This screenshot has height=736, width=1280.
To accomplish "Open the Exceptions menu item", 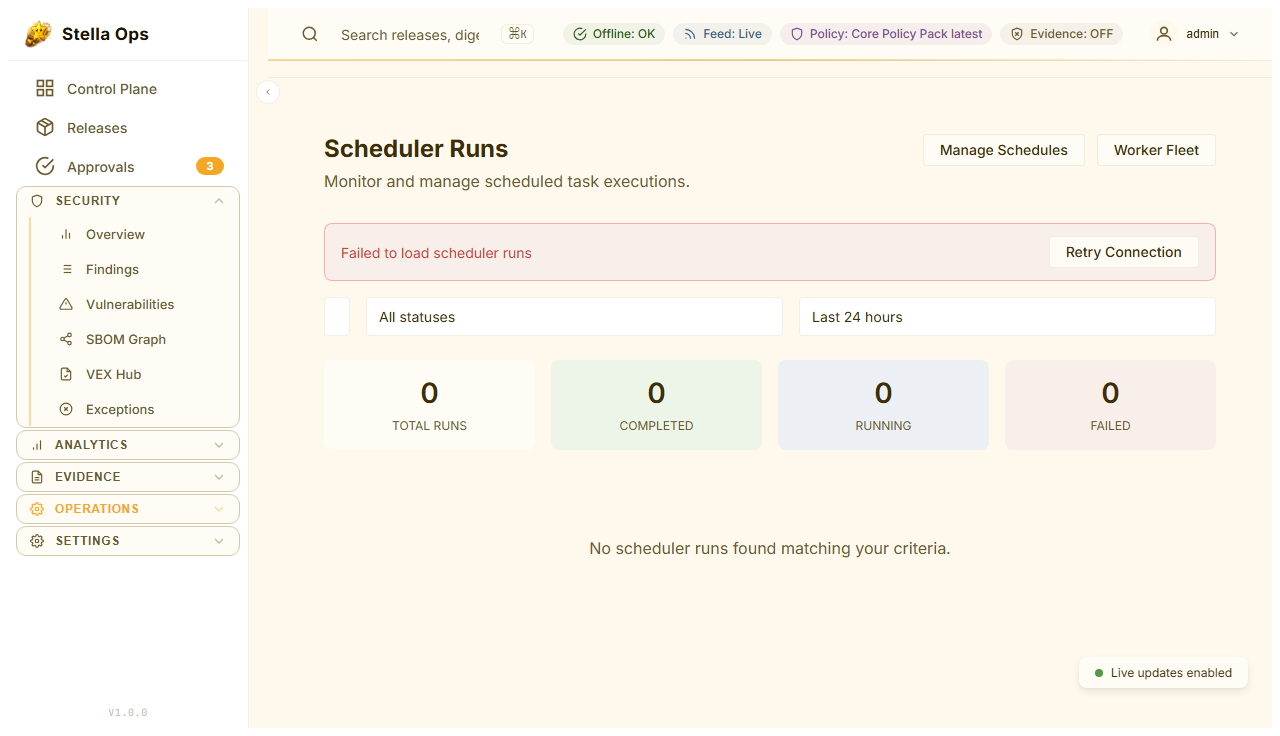I will click(119, 409).
